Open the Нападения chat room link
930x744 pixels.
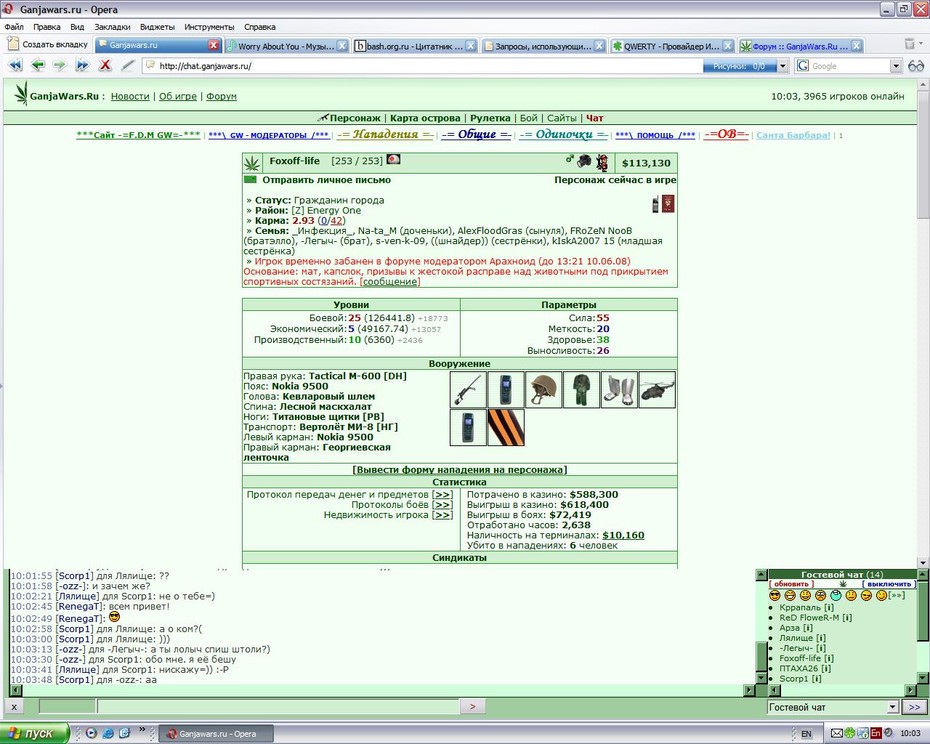(x=385, y=134)
